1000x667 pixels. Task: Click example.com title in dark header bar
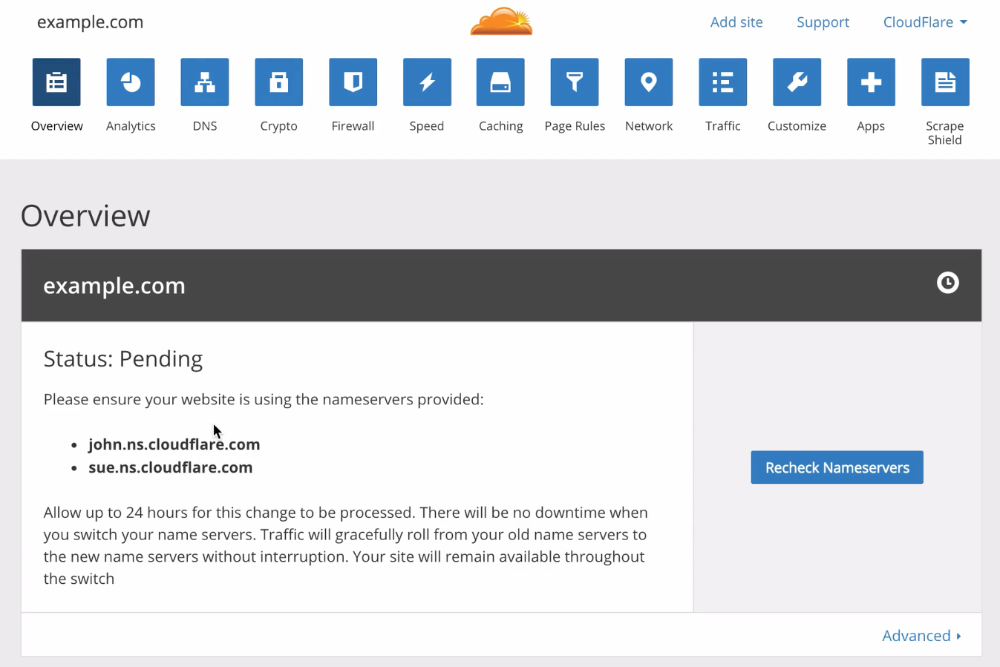[114, 286]
